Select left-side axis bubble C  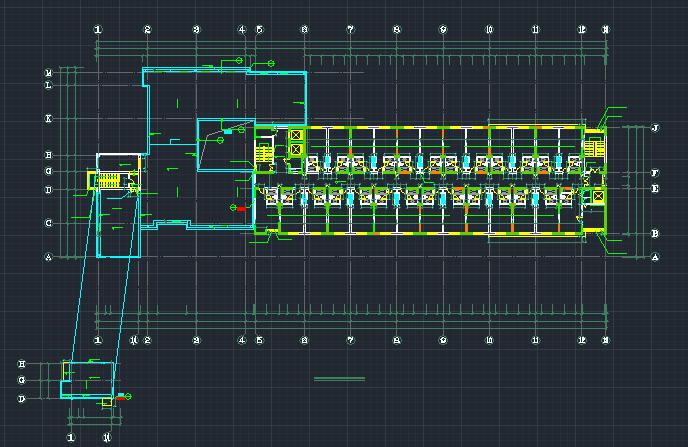pos(48,223)
